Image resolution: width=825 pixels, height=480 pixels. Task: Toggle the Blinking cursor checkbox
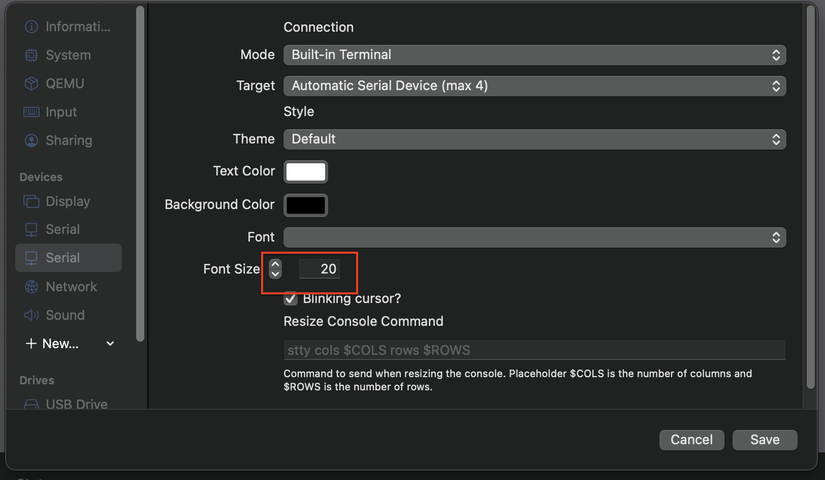coord(291,298)
